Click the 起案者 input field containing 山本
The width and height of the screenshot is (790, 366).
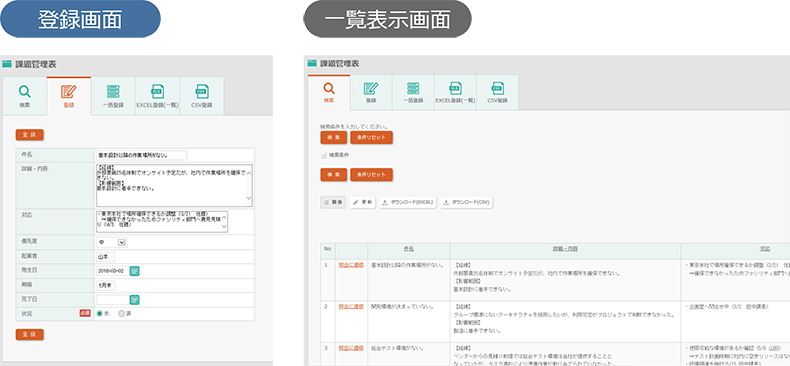click(x=106, y=257)
